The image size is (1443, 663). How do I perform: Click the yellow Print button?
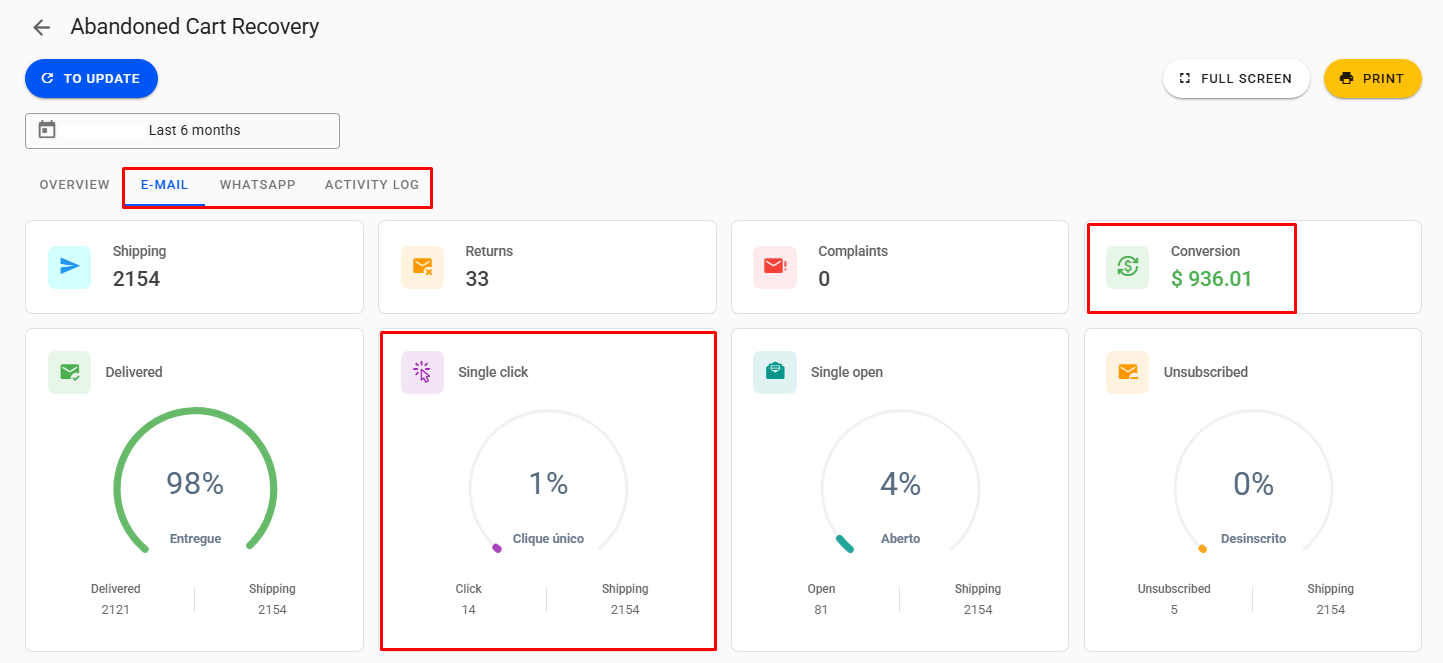click(x=1372, y=79)
